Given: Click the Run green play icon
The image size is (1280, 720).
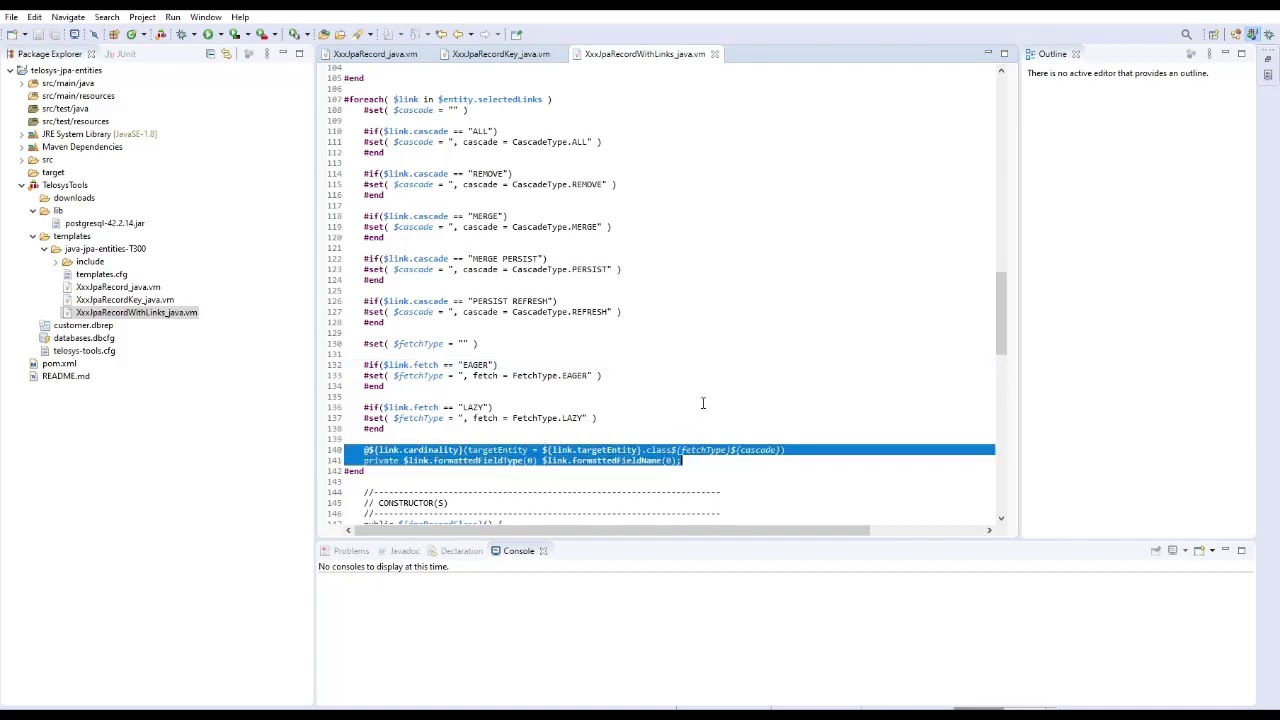Looking at the screenshot, I should click(208, 34).
